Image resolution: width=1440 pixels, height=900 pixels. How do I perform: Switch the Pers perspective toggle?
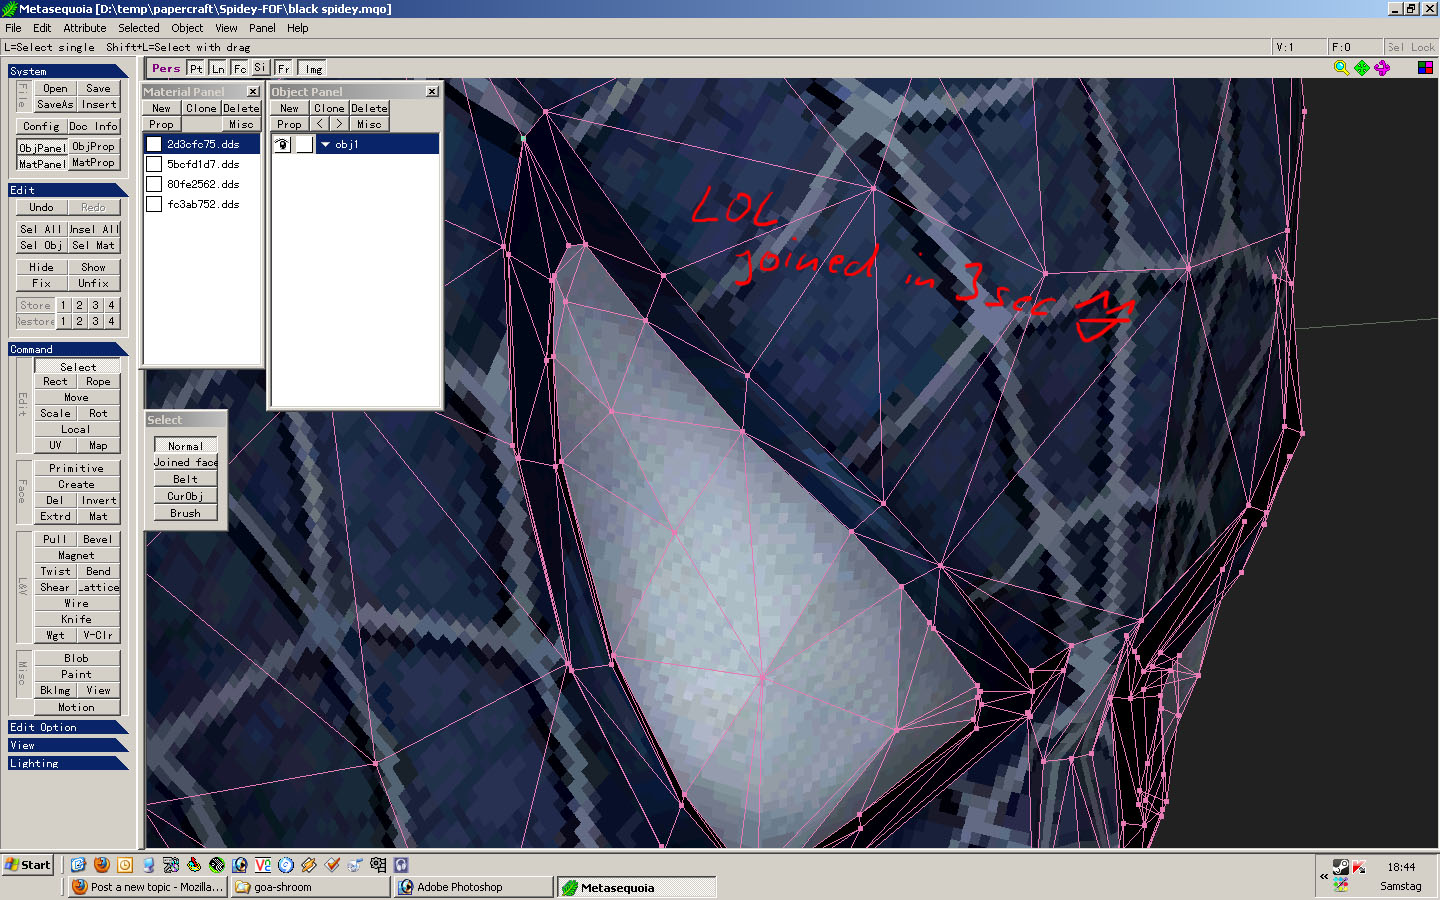166,68
